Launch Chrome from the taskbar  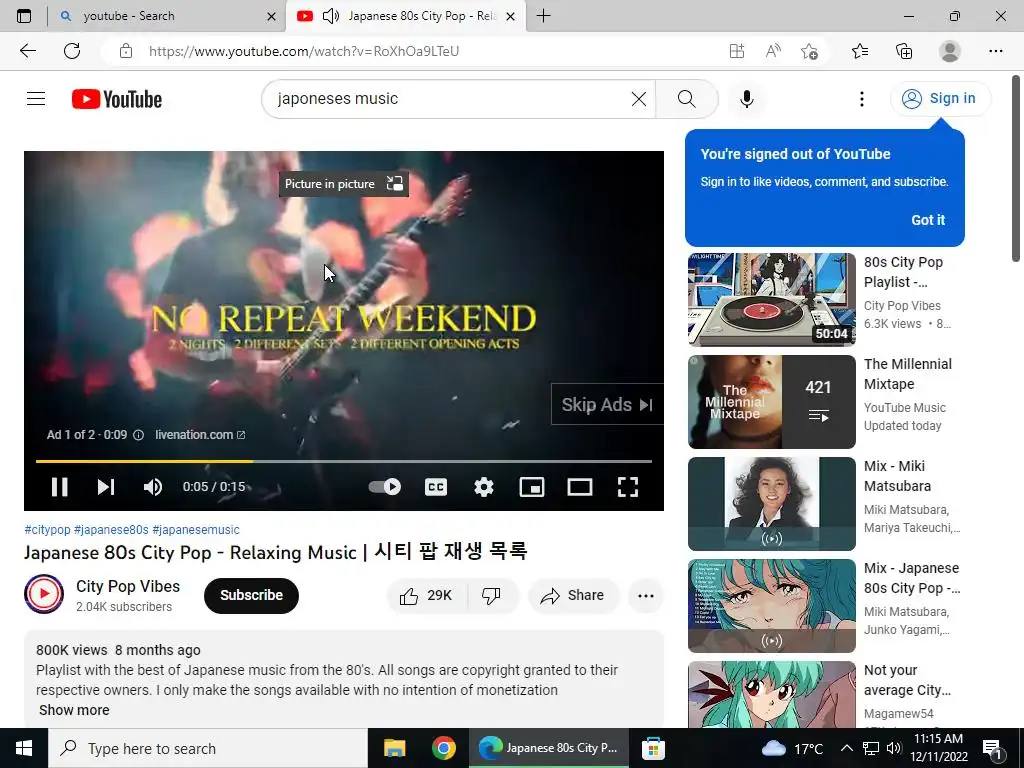pyautogui.click(x=443, y=748)
